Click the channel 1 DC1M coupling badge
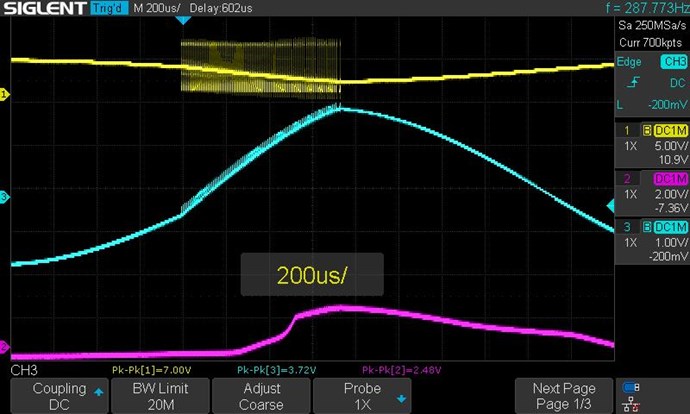The width and height of the screenshot is (690, 414). point(671,131)
